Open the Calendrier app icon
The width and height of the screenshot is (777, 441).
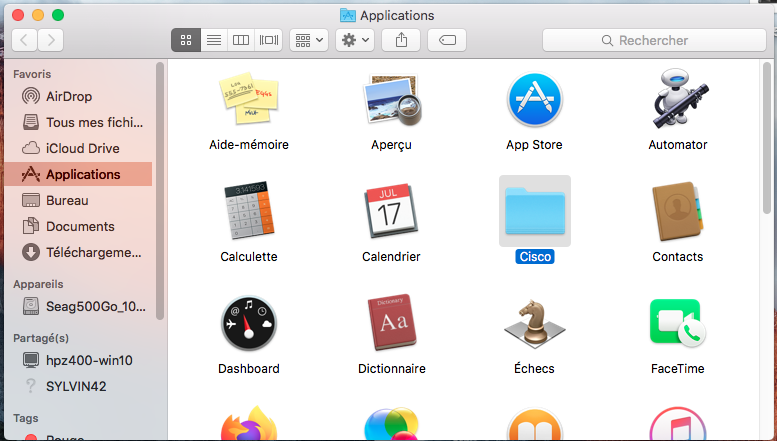click(391, 212)
